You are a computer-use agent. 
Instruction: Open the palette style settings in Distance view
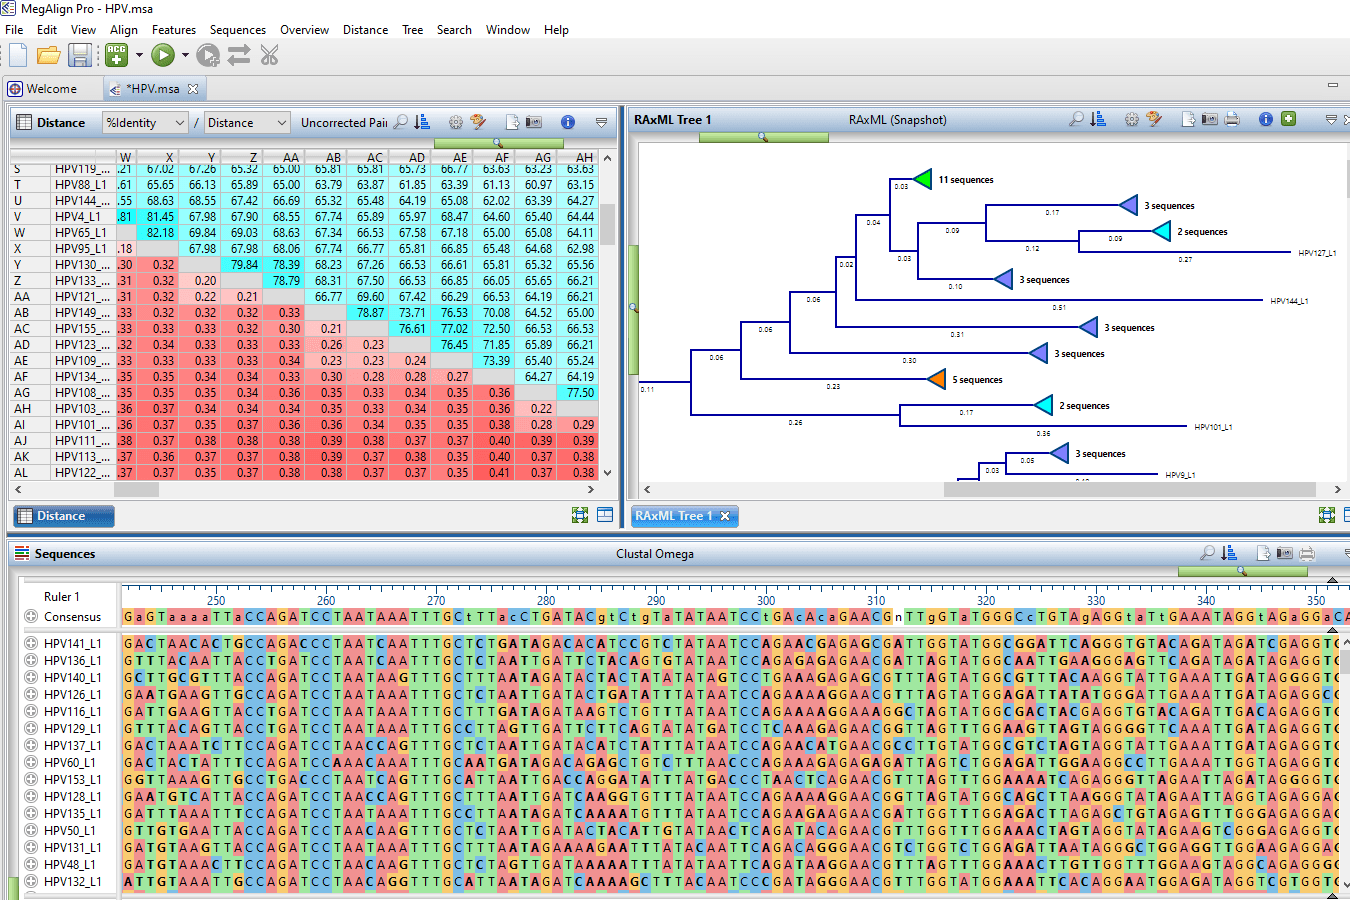(477, 121)
